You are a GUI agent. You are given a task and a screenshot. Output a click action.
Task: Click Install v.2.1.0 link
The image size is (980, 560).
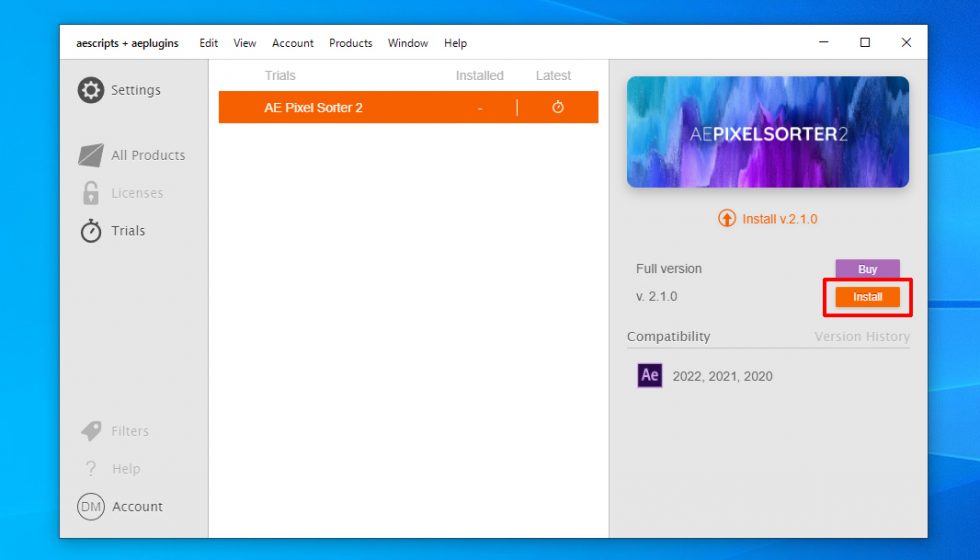coord(779,219)
